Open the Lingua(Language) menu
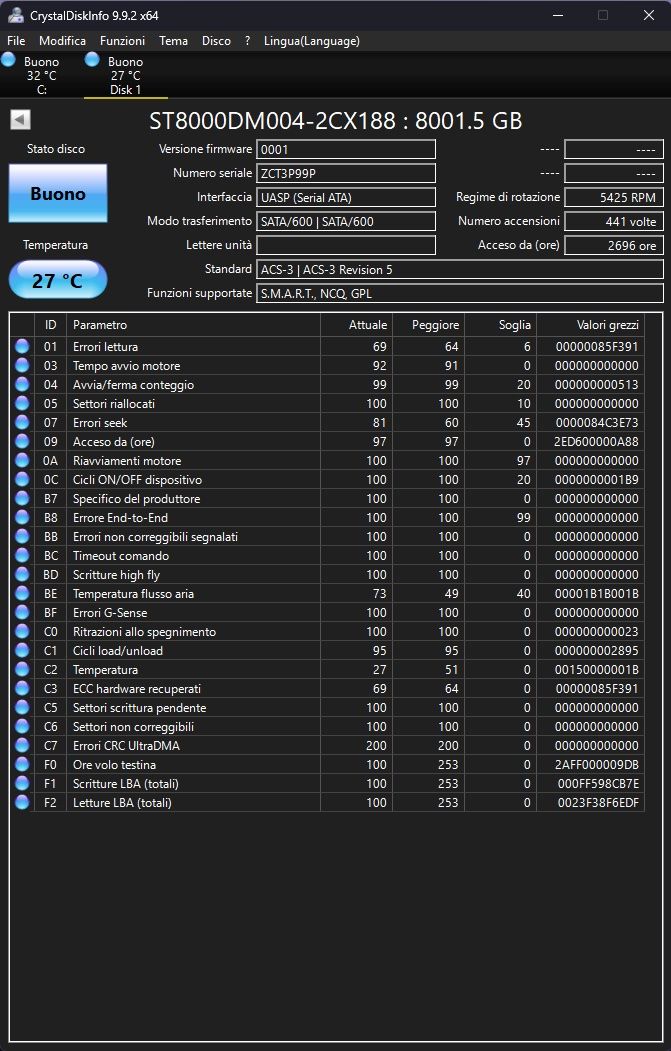671x1051 pixels. tap(312, 41)
